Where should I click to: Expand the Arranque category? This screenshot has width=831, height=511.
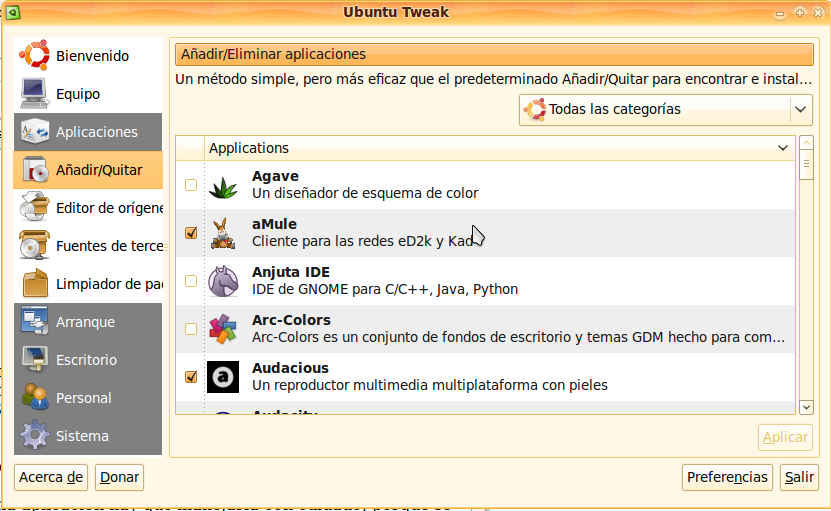click(88, 322)
